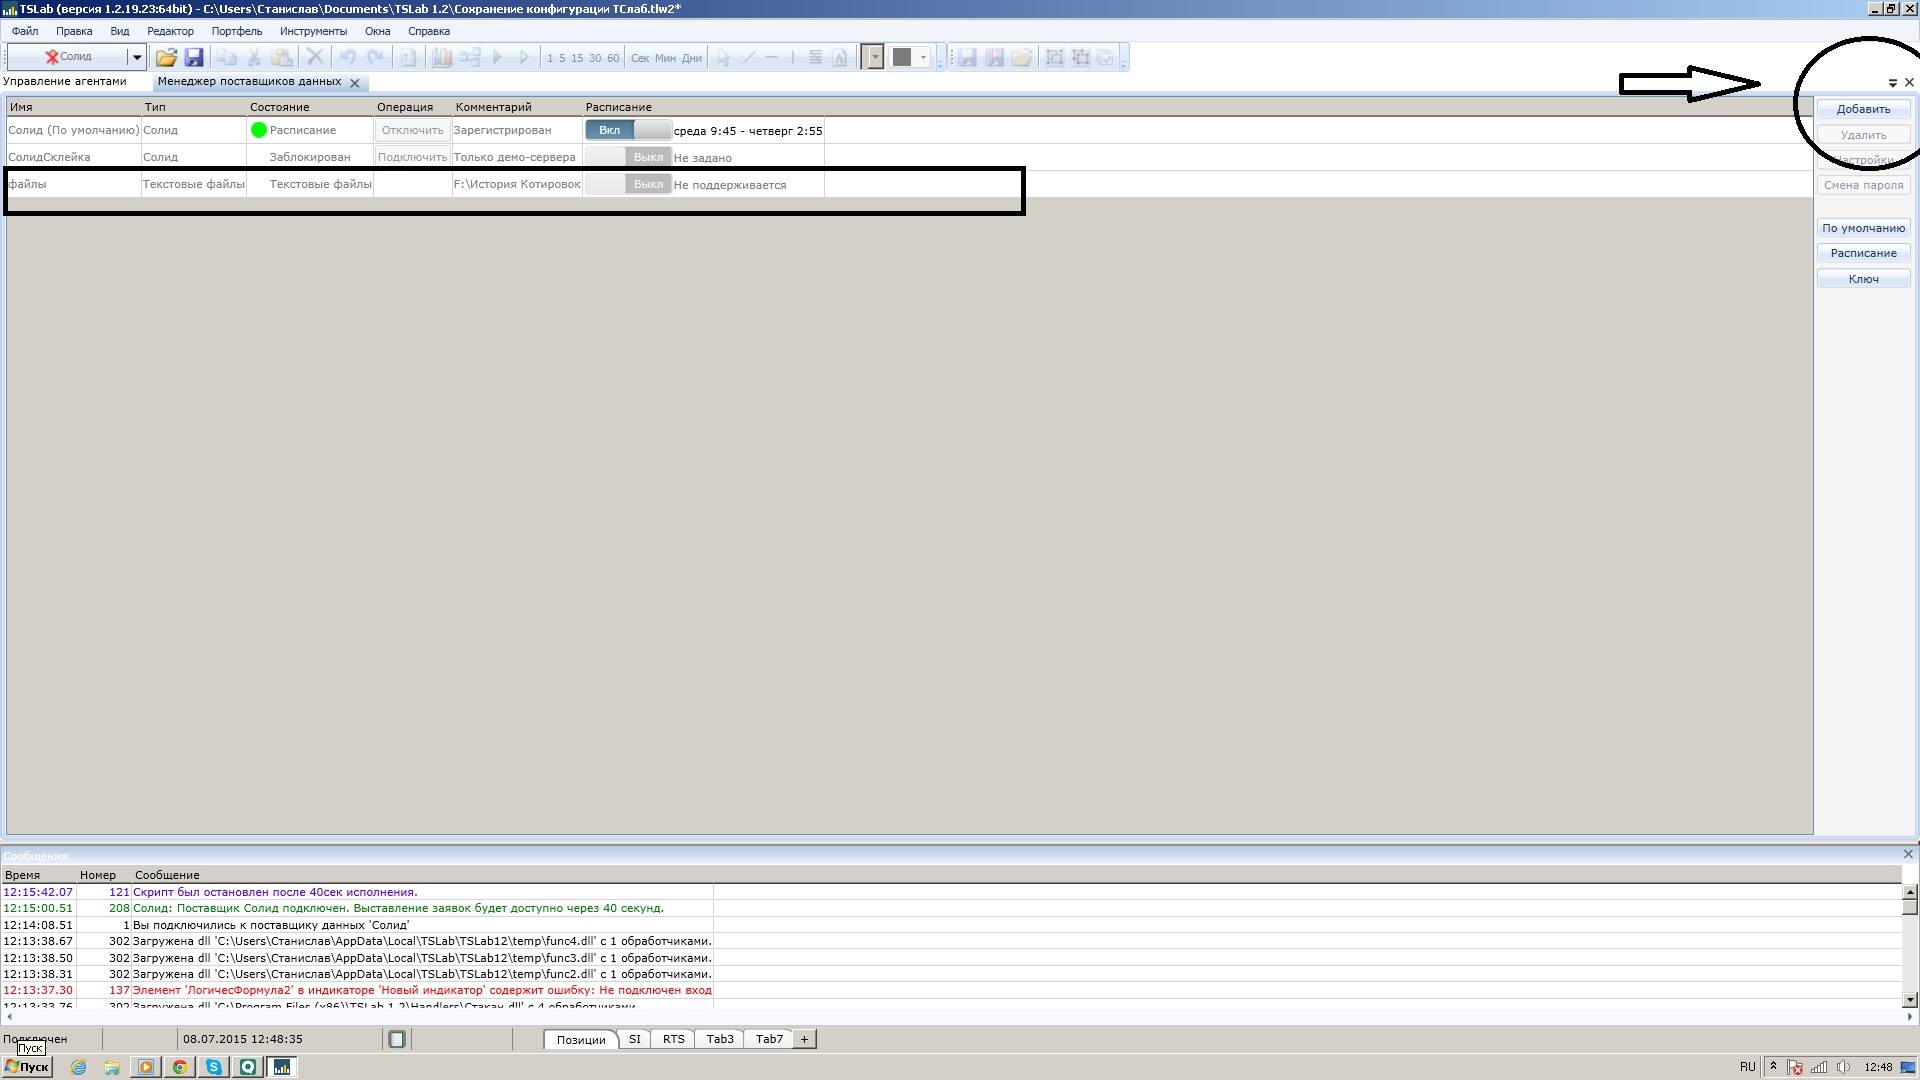Click the scissors cut icon
Viewport: 1920px width, 1080px height.
pyautogui.click(x=254, y=58)
